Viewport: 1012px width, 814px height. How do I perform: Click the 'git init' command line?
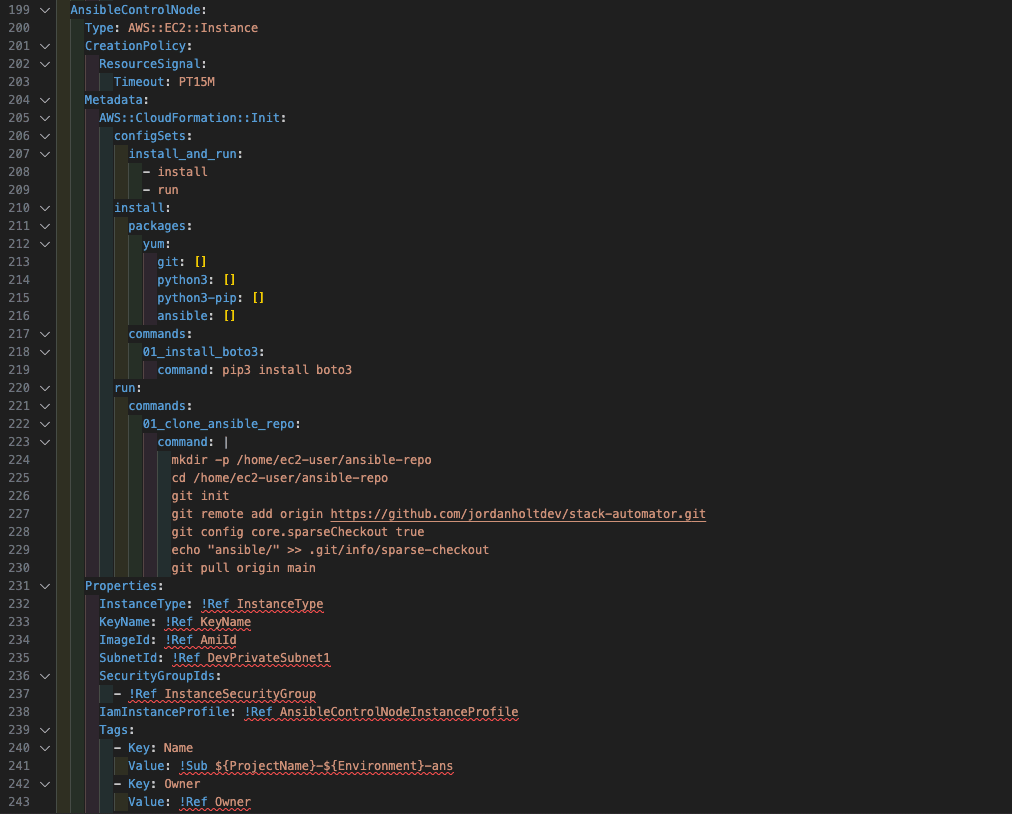200,496
